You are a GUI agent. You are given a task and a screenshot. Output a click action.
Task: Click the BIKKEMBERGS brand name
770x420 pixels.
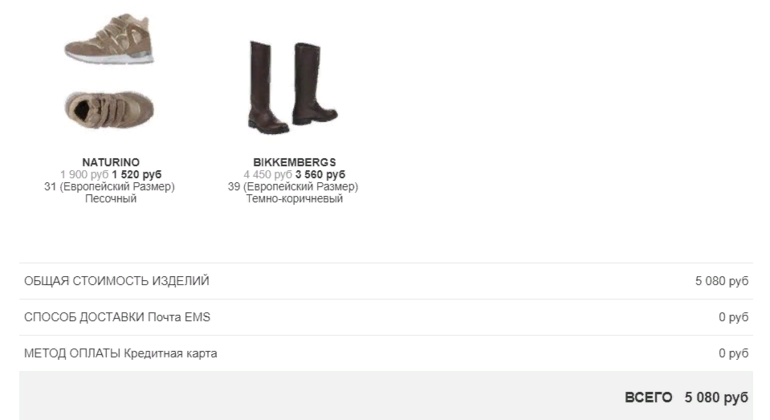pyautogui.click(x=294, y=162)
